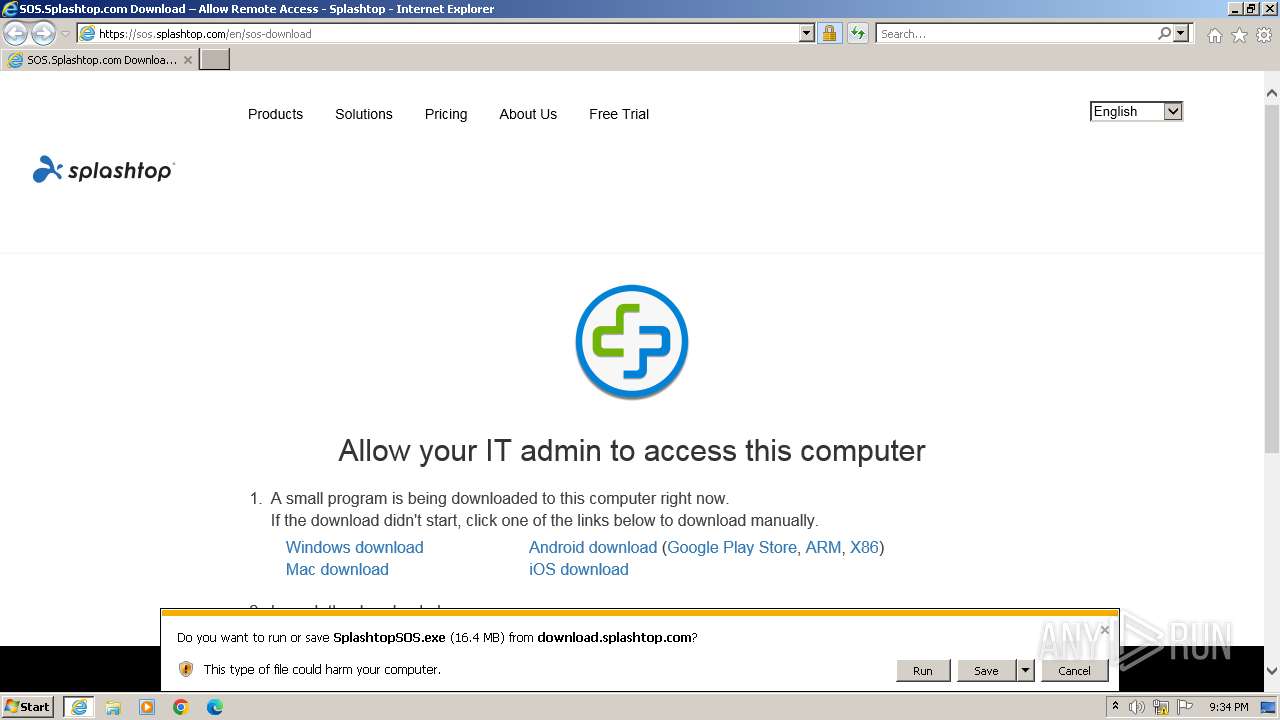Image resolution: width=1280 pixels, height=720 pixels.
Task: Click the security lock icon
Action: (x=829, y=33)
